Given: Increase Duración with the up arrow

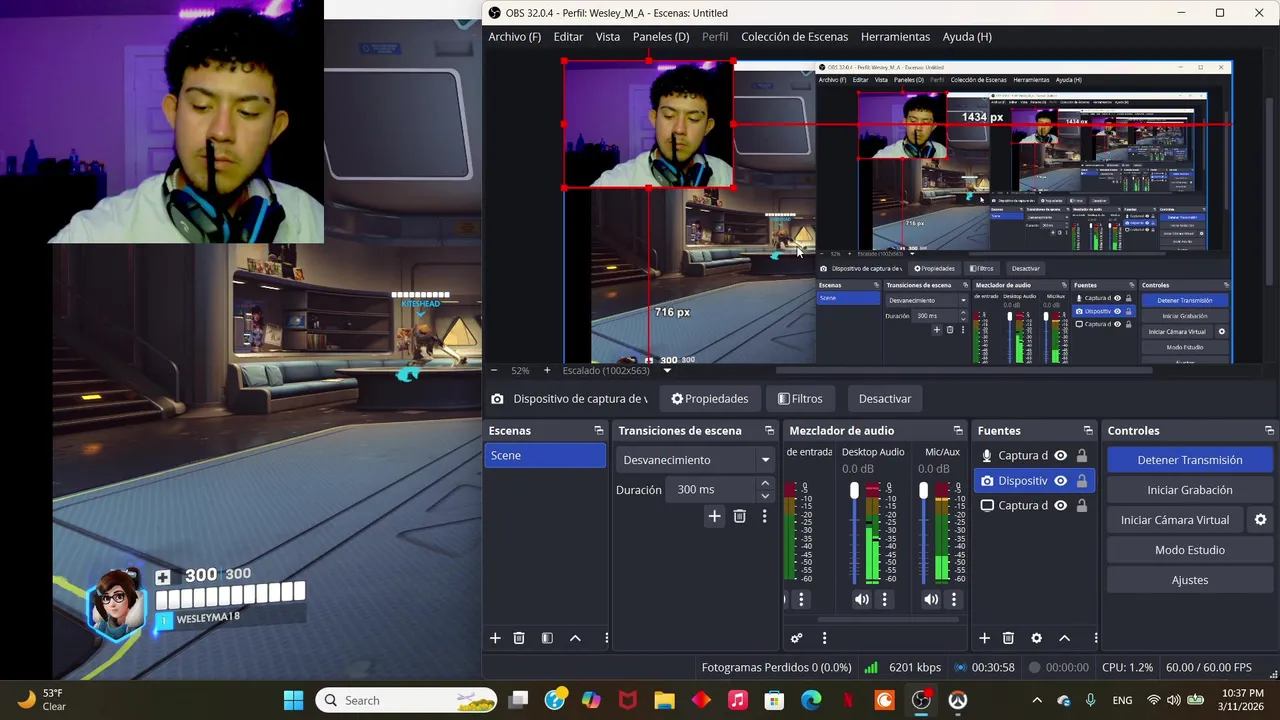Looking at the screenshot, I should click(765, 484).
